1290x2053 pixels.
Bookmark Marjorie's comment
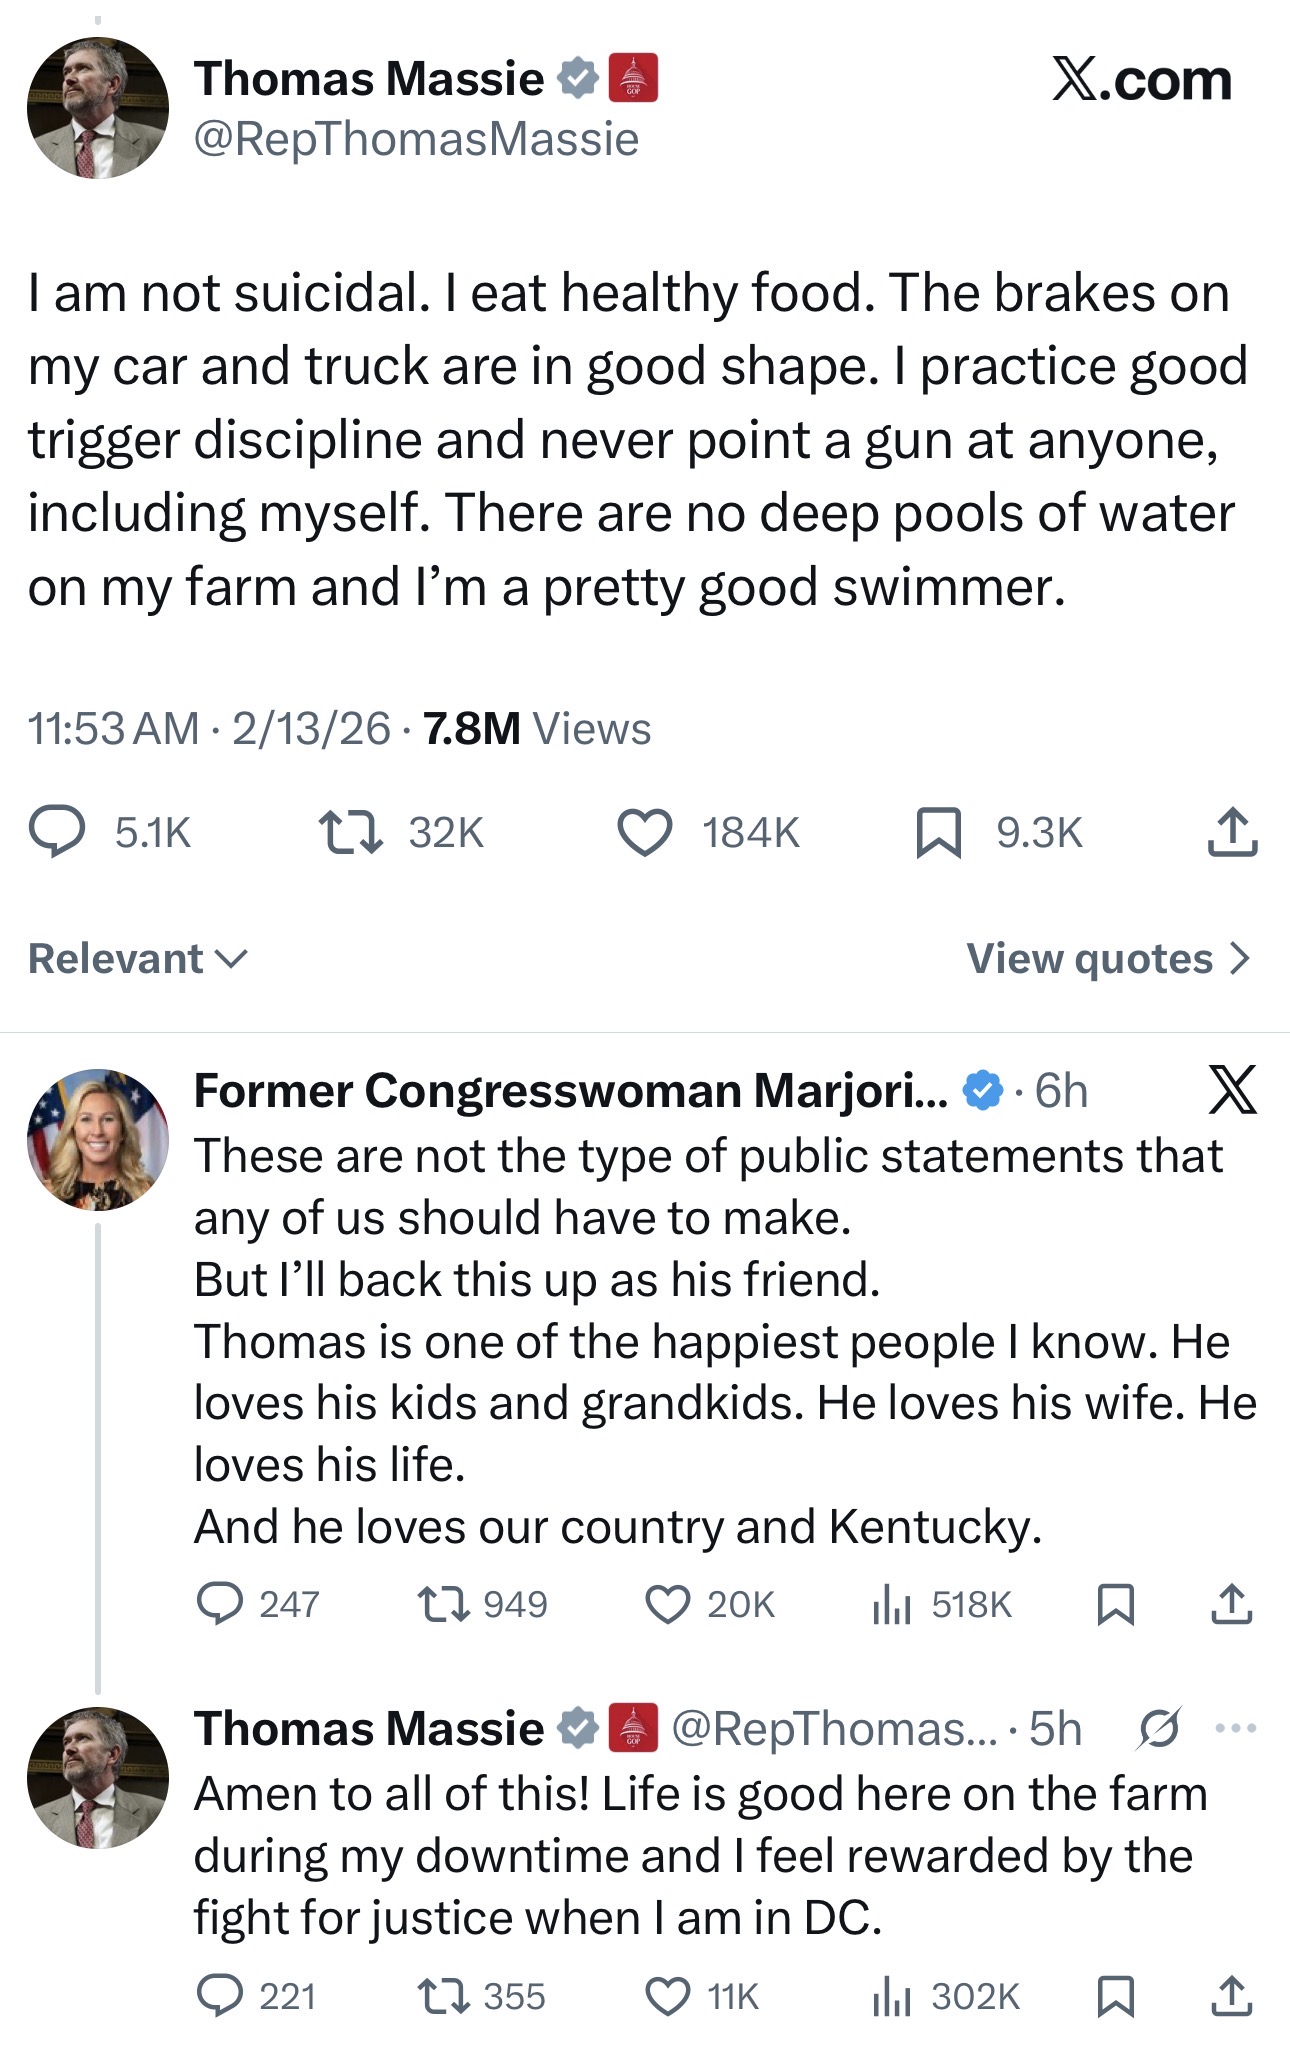[x=1115, y=1604]
